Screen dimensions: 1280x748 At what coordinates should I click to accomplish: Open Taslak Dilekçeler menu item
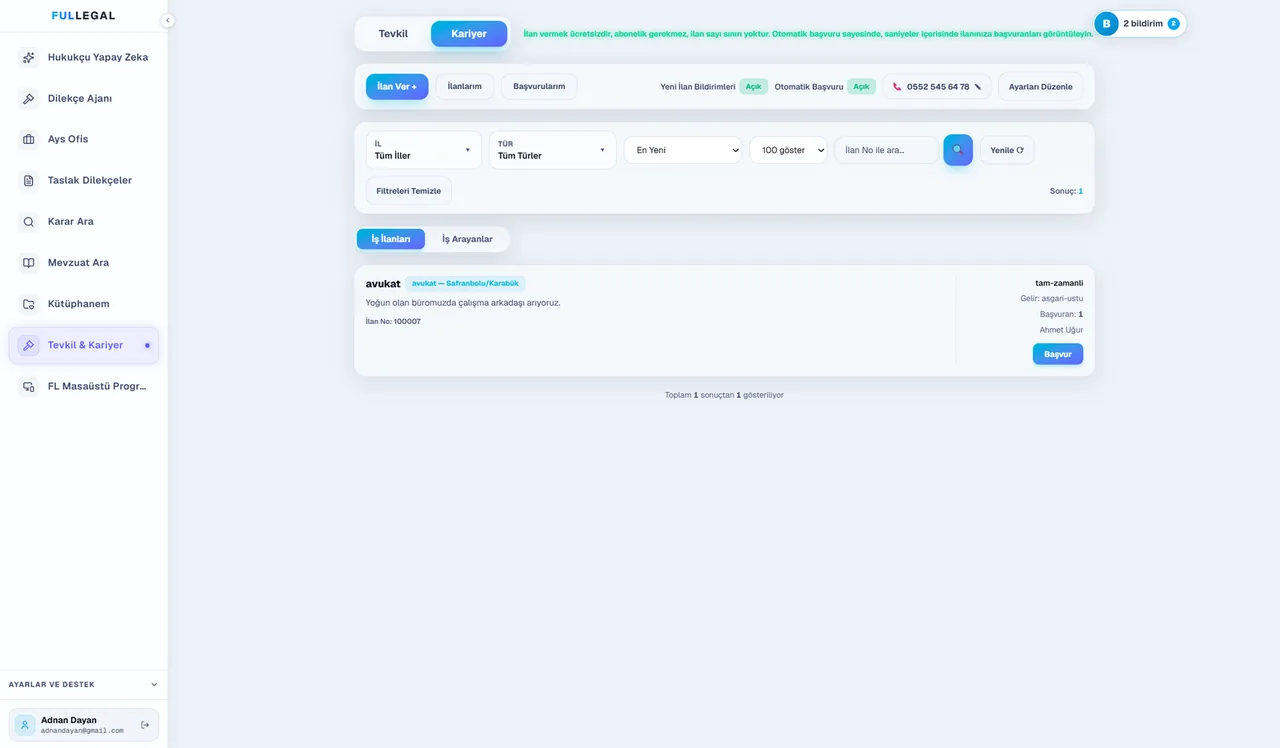[83, 180]
